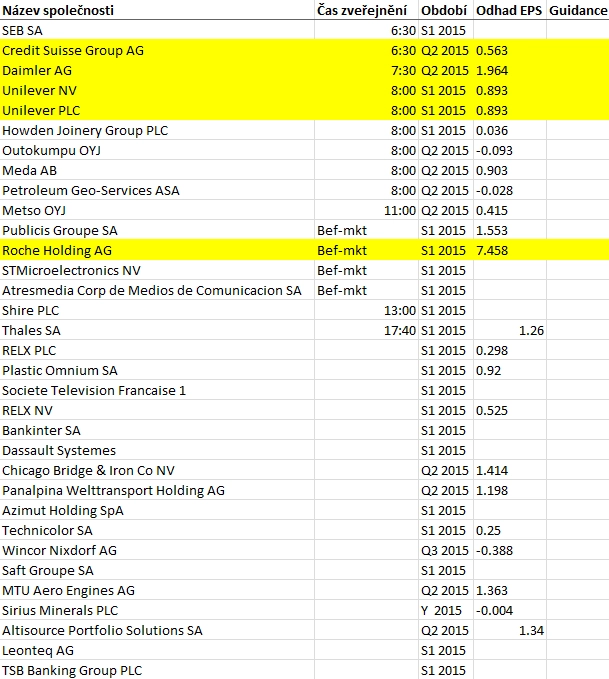Select the 'Odhad EPS' header cell
Screen dimensions: 609x679
click(x=510, y=10)
